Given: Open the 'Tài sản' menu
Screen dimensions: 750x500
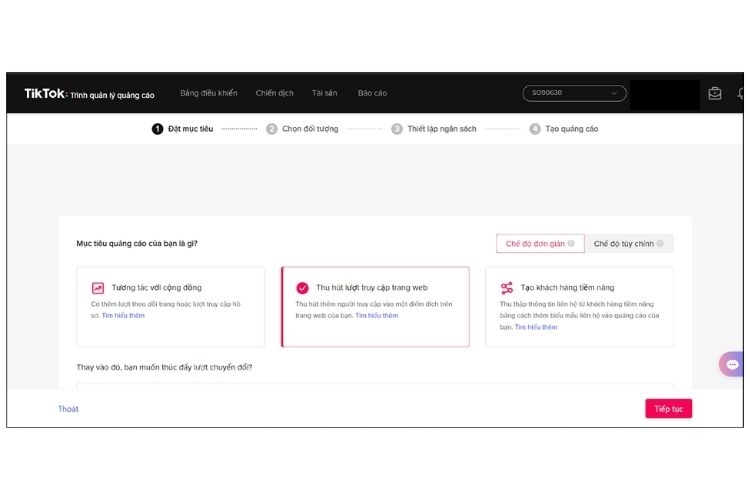Looking at the screenshot, I should click(x=324, y=93).
